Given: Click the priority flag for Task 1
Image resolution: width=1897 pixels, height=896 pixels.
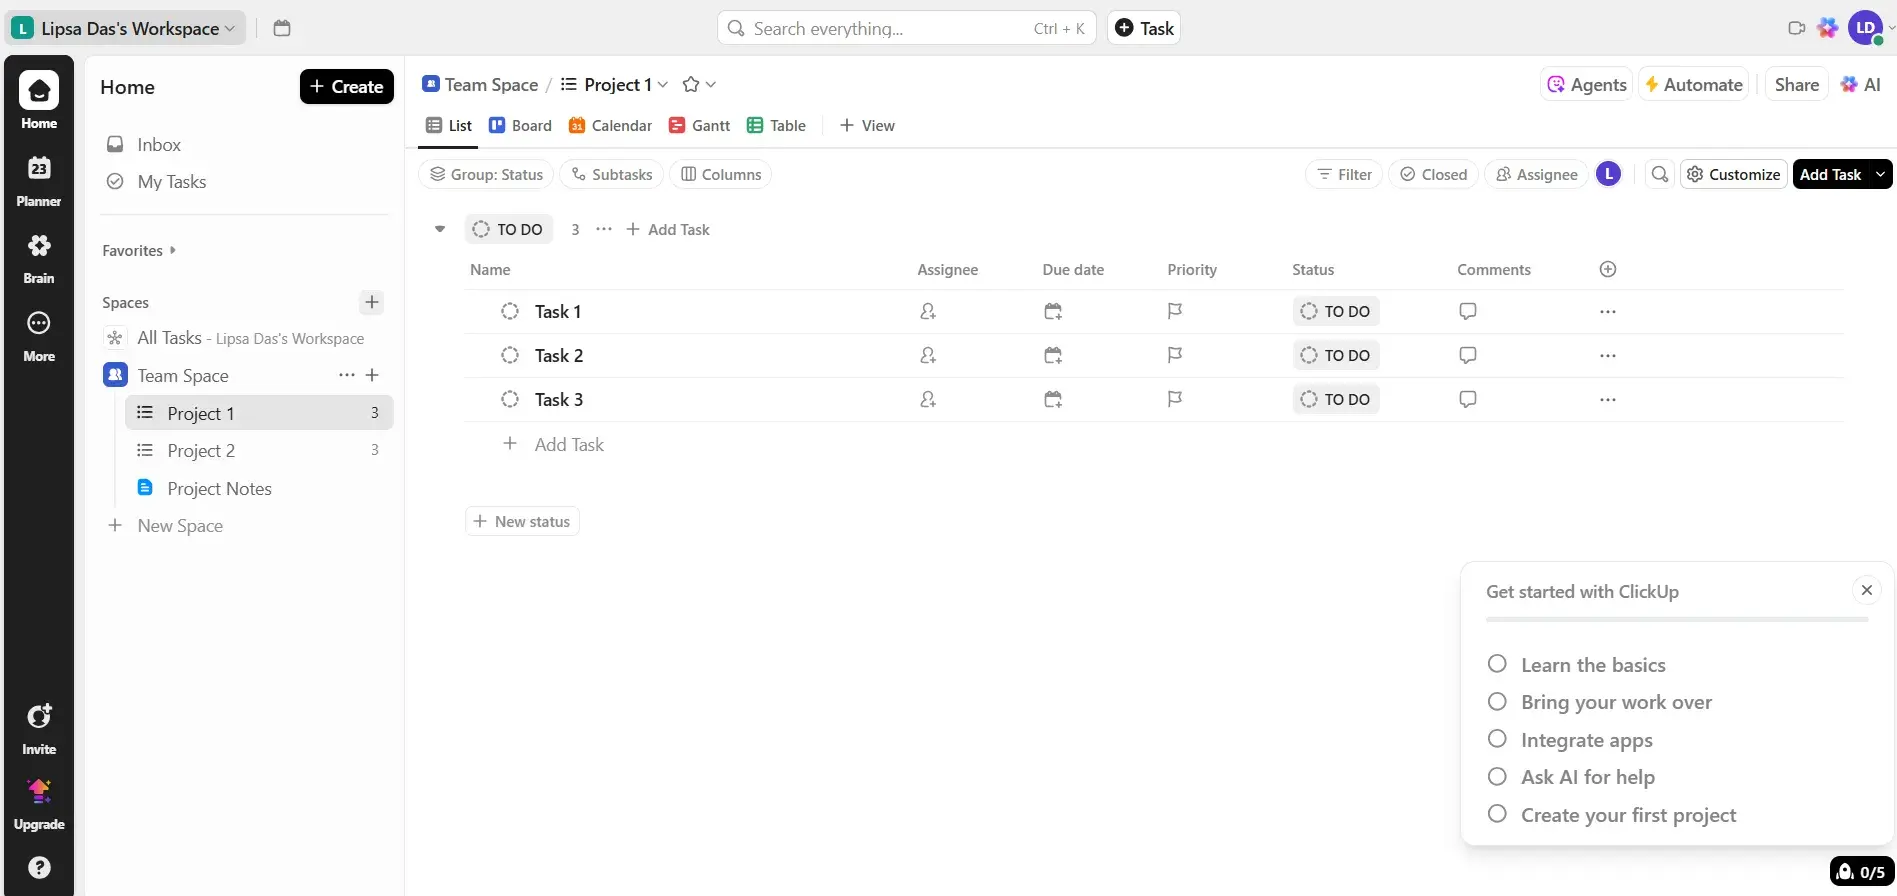Looking at the screenshot, I should tap(1175, 311).
